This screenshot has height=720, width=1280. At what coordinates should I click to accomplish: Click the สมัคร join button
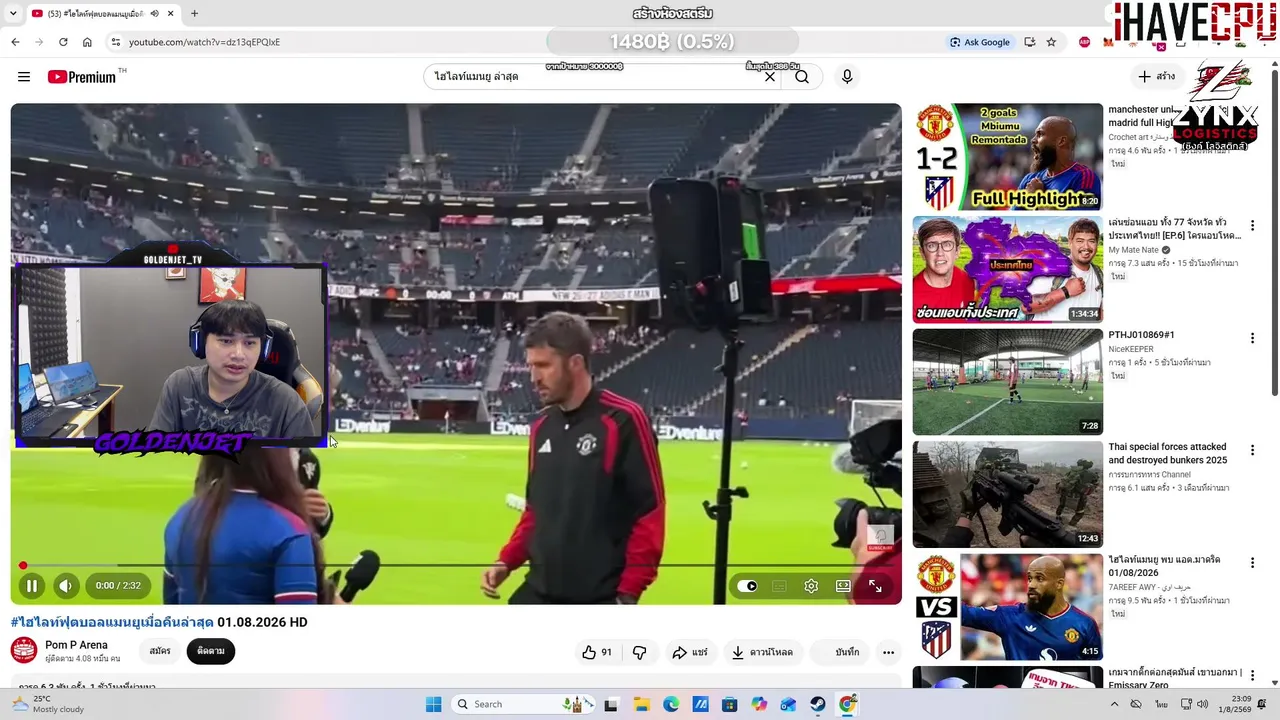160,651
